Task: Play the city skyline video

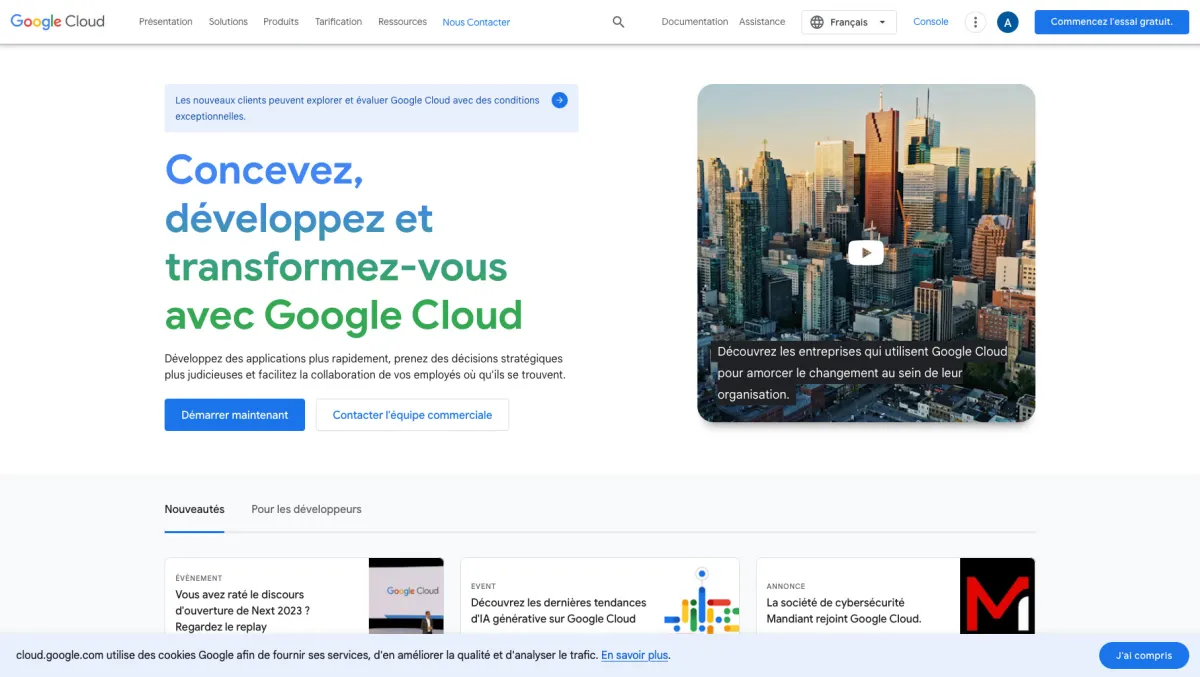Action: [866, 253]
